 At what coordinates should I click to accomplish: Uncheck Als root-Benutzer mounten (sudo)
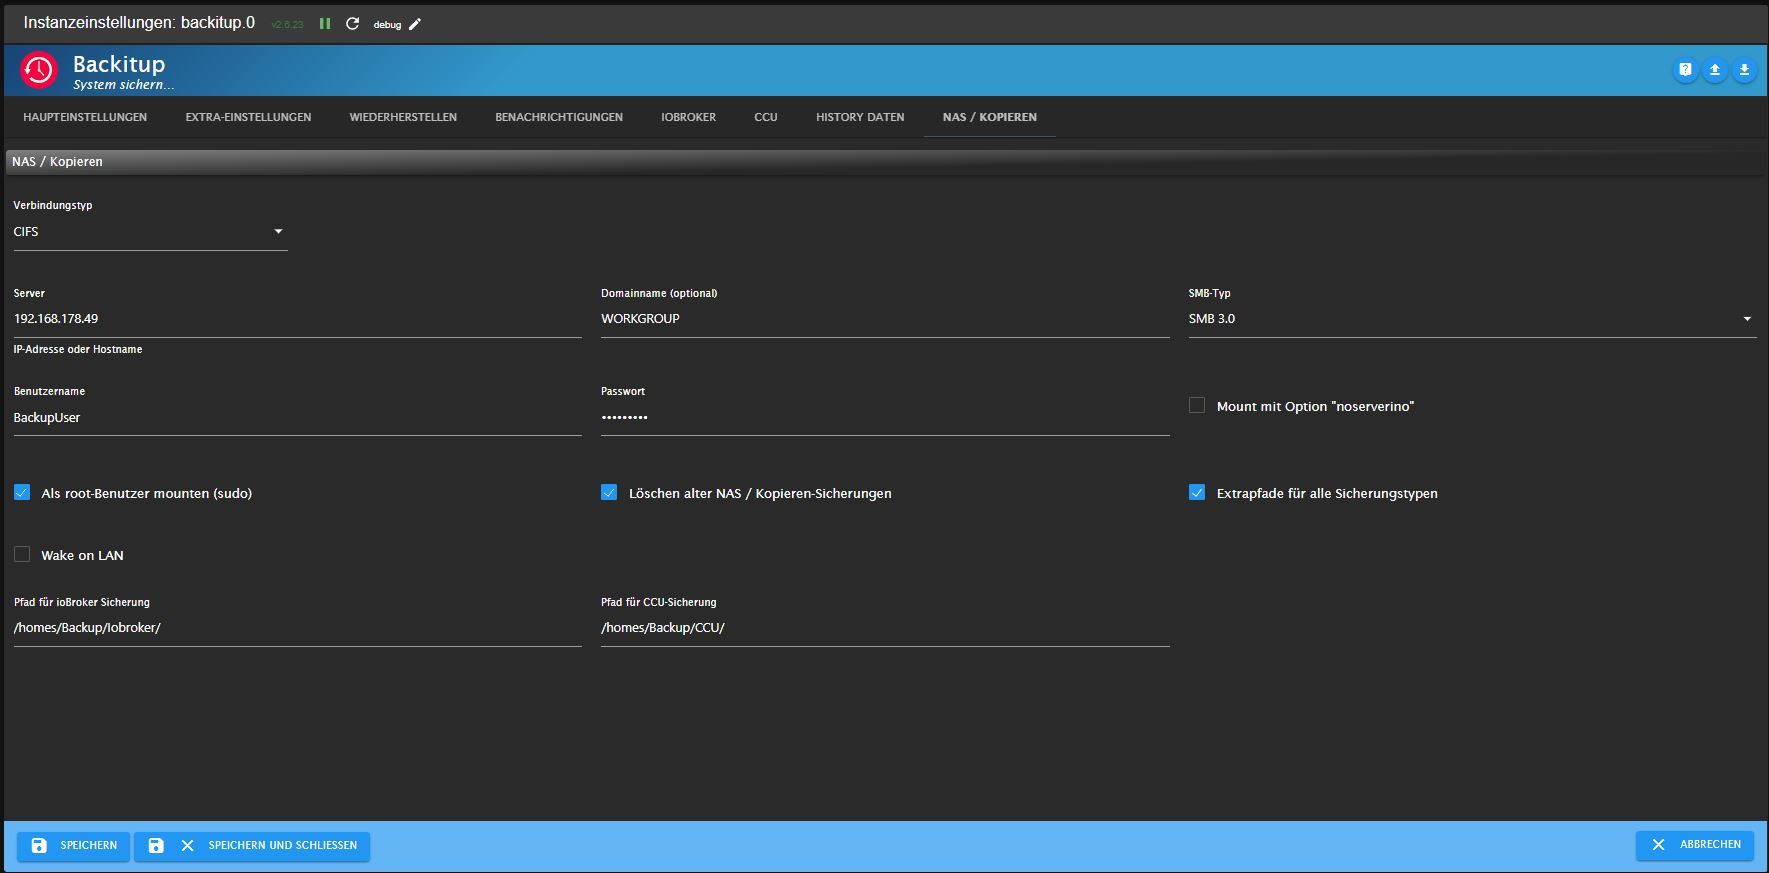coord(22,493)
